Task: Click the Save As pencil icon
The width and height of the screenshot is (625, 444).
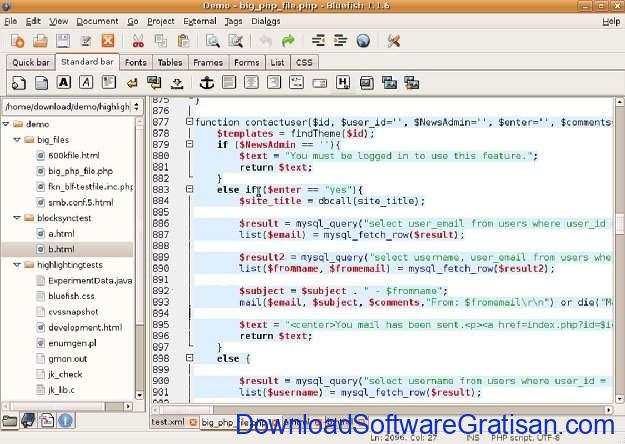Action: coord(85,41)
